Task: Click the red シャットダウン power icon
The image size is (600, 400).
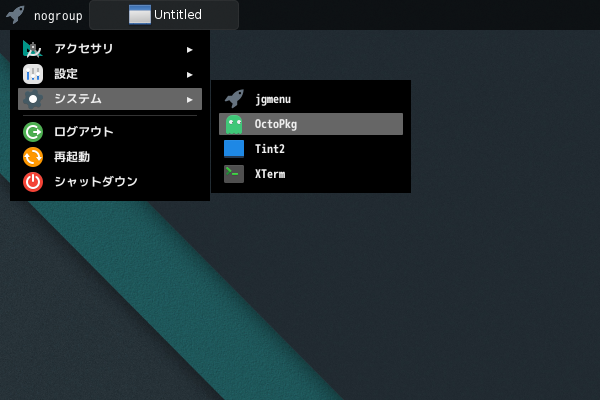Action: tap(33, 182)
